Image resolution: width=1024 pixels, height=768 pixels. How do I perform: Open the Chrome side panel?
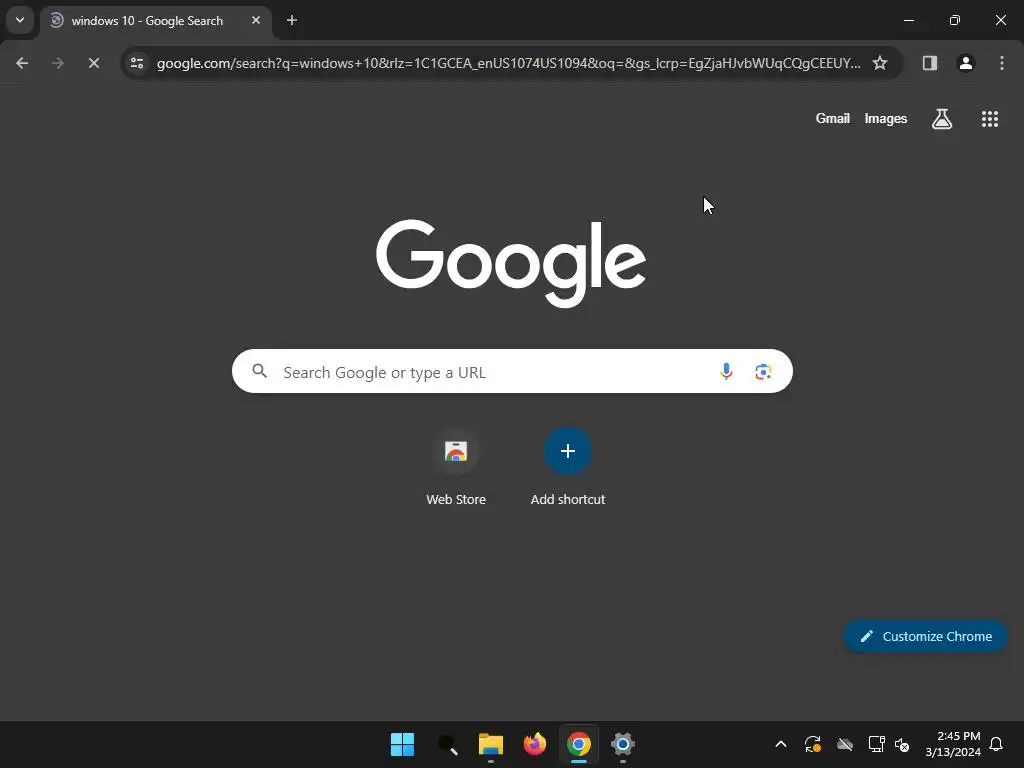929,63
